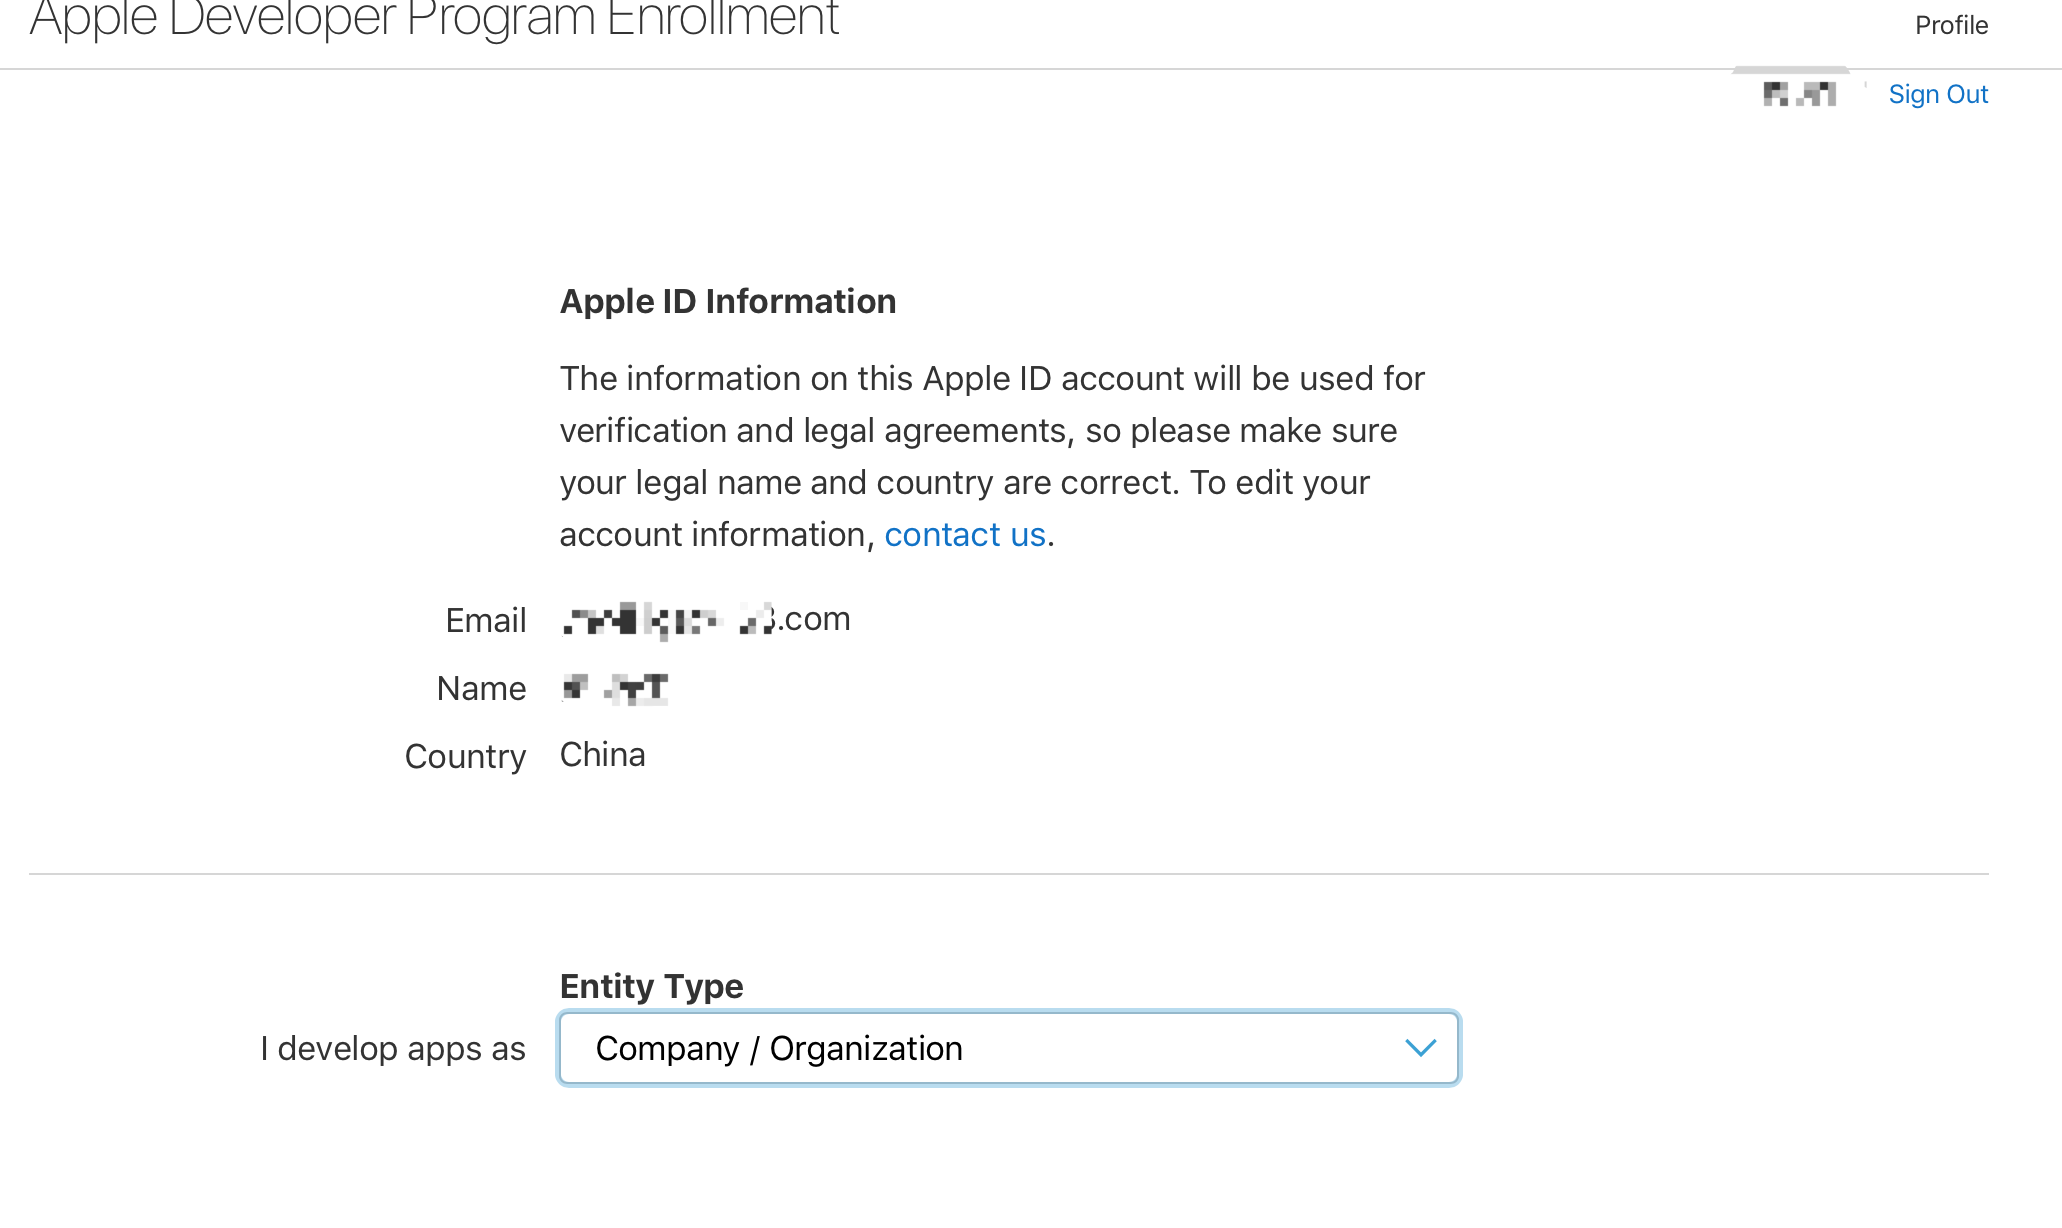Image resolution: width=2062 pixels, height=1228 pixels.
Task: Open the Profile menu item
Action: pos(1951,25)
